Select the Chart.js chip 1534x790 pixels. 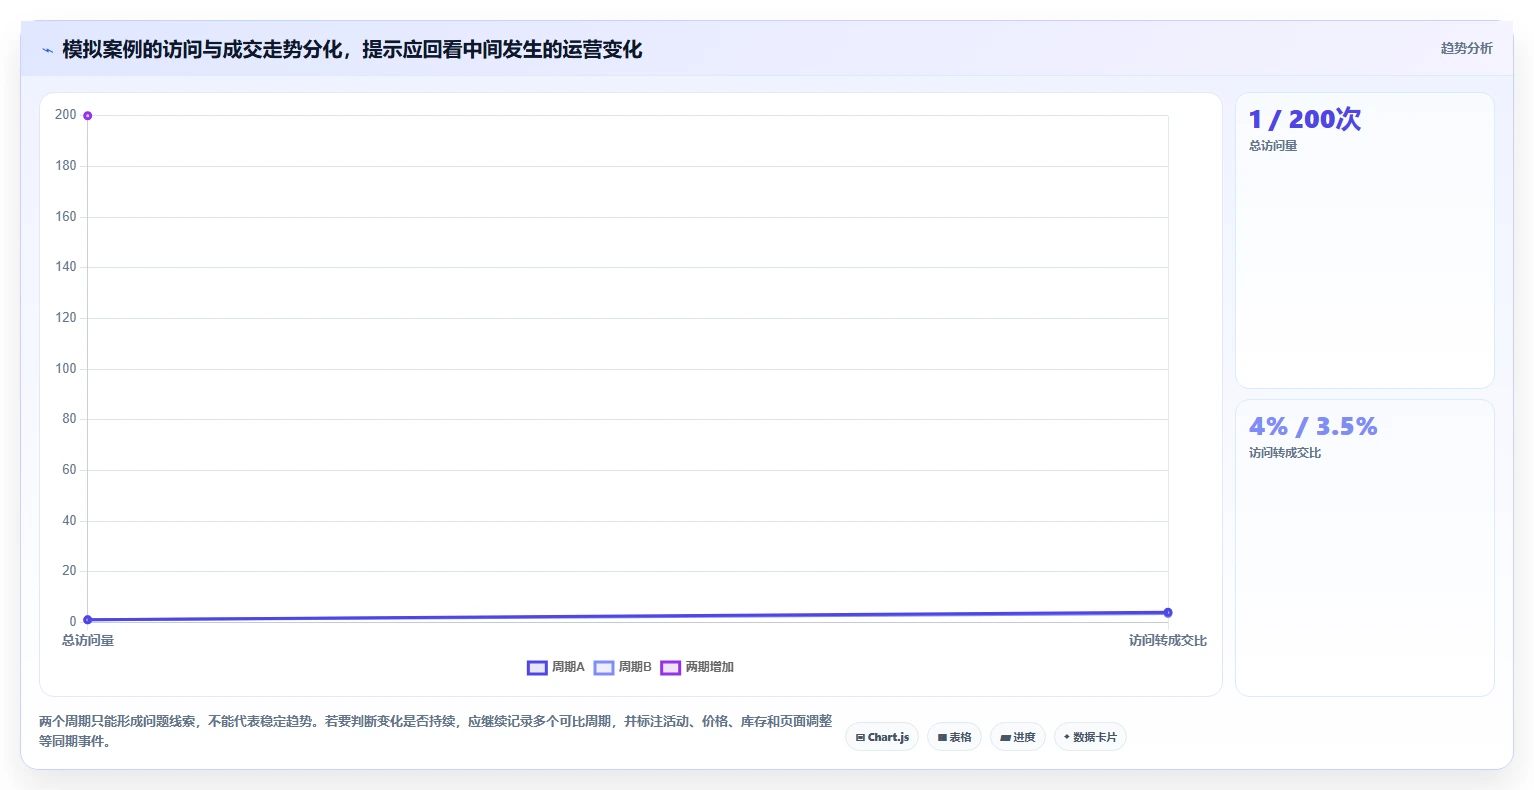882,737
